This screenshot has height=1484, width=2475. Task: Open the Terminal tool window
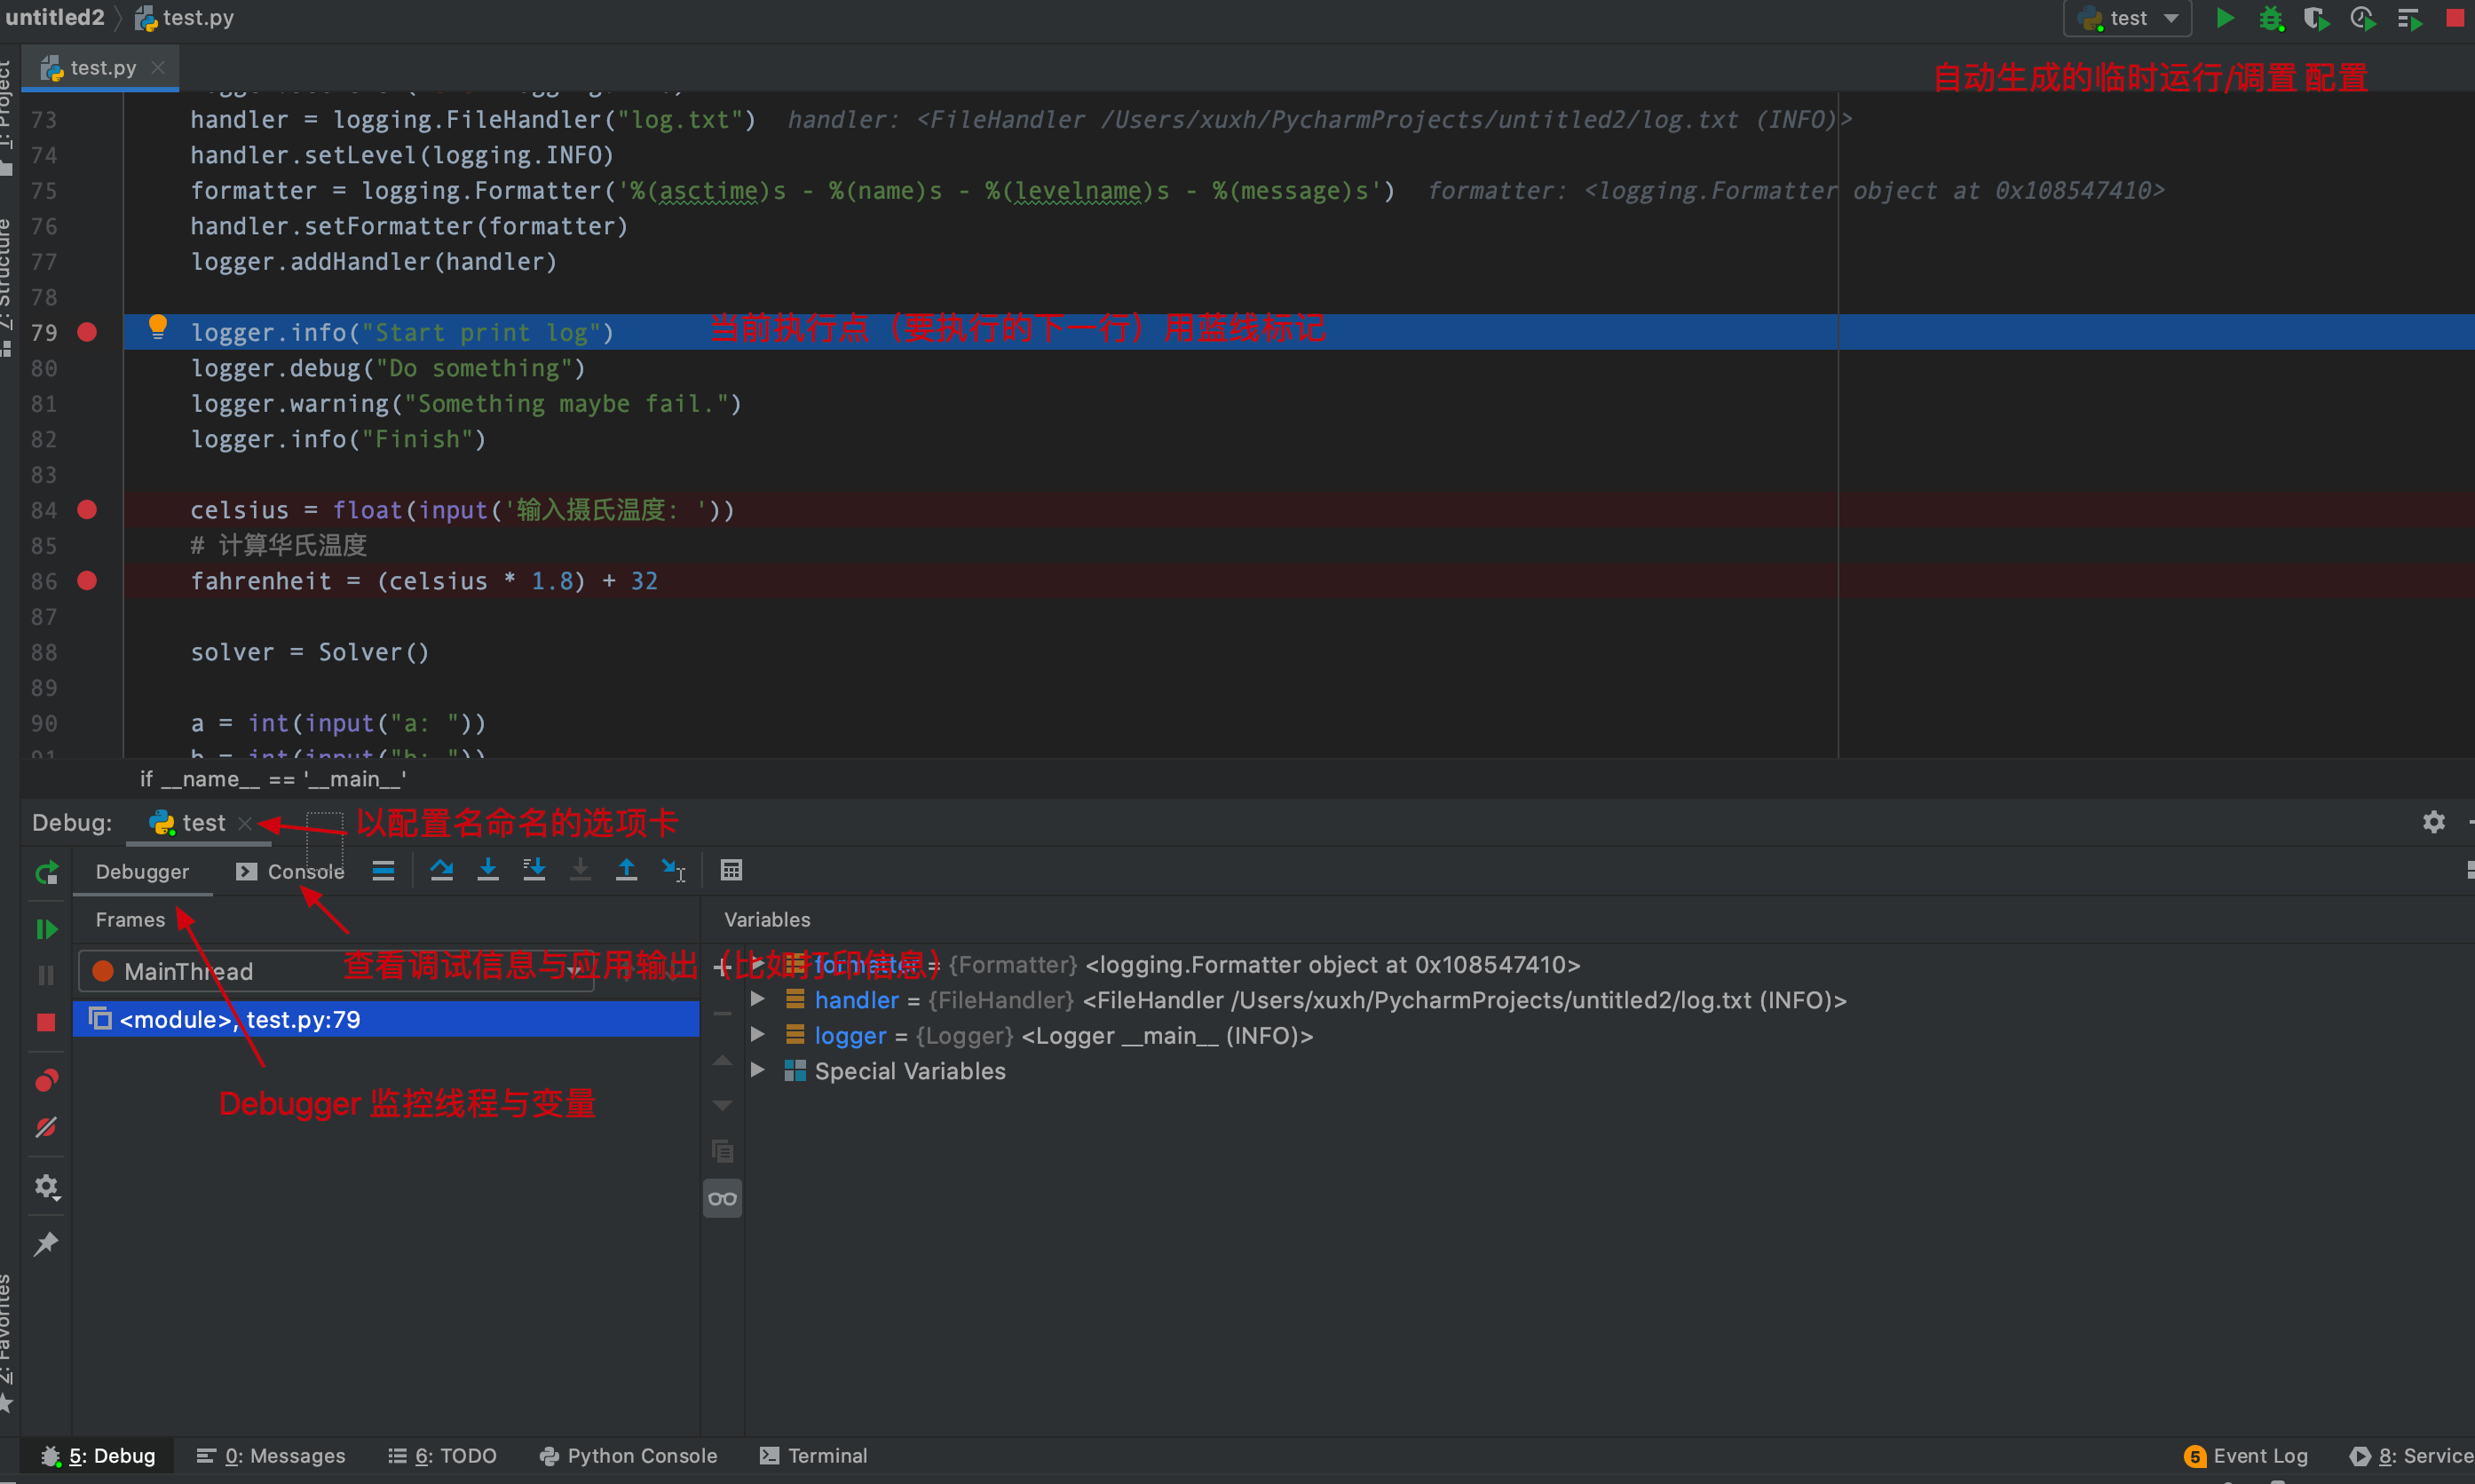coord(814,1456)
